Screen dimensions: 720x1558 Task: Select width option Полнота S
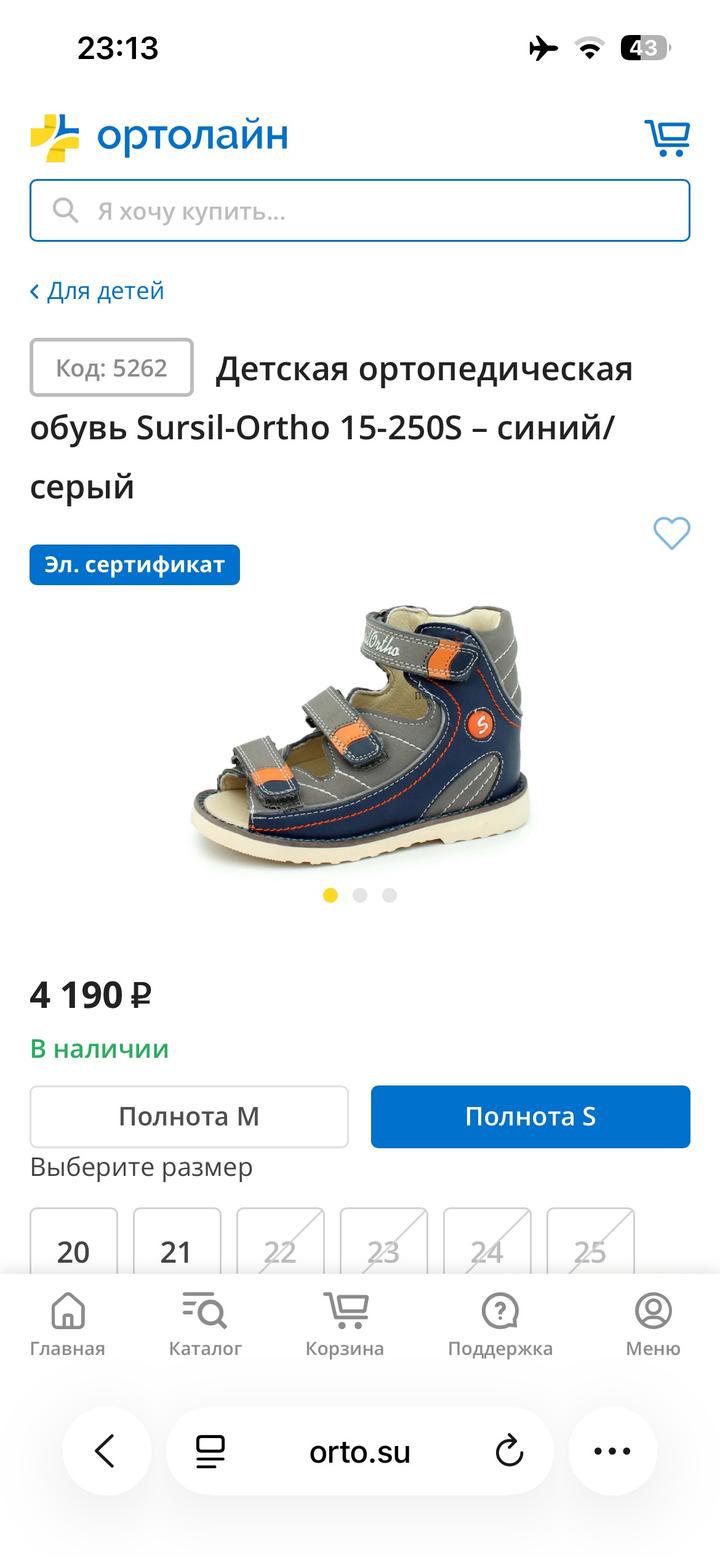[x=530, y=1116]
